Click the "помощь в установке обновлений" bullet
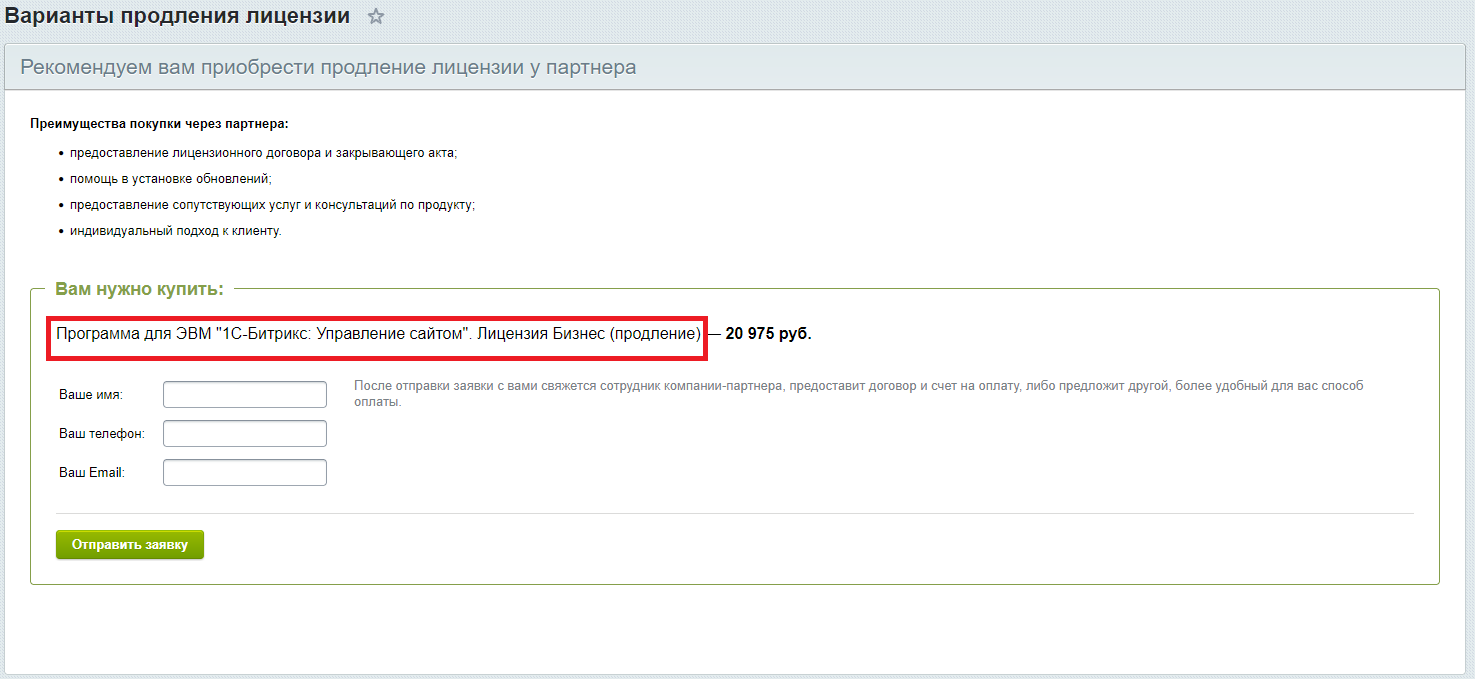Viewport: 1475px width, 679px height. 170,179
